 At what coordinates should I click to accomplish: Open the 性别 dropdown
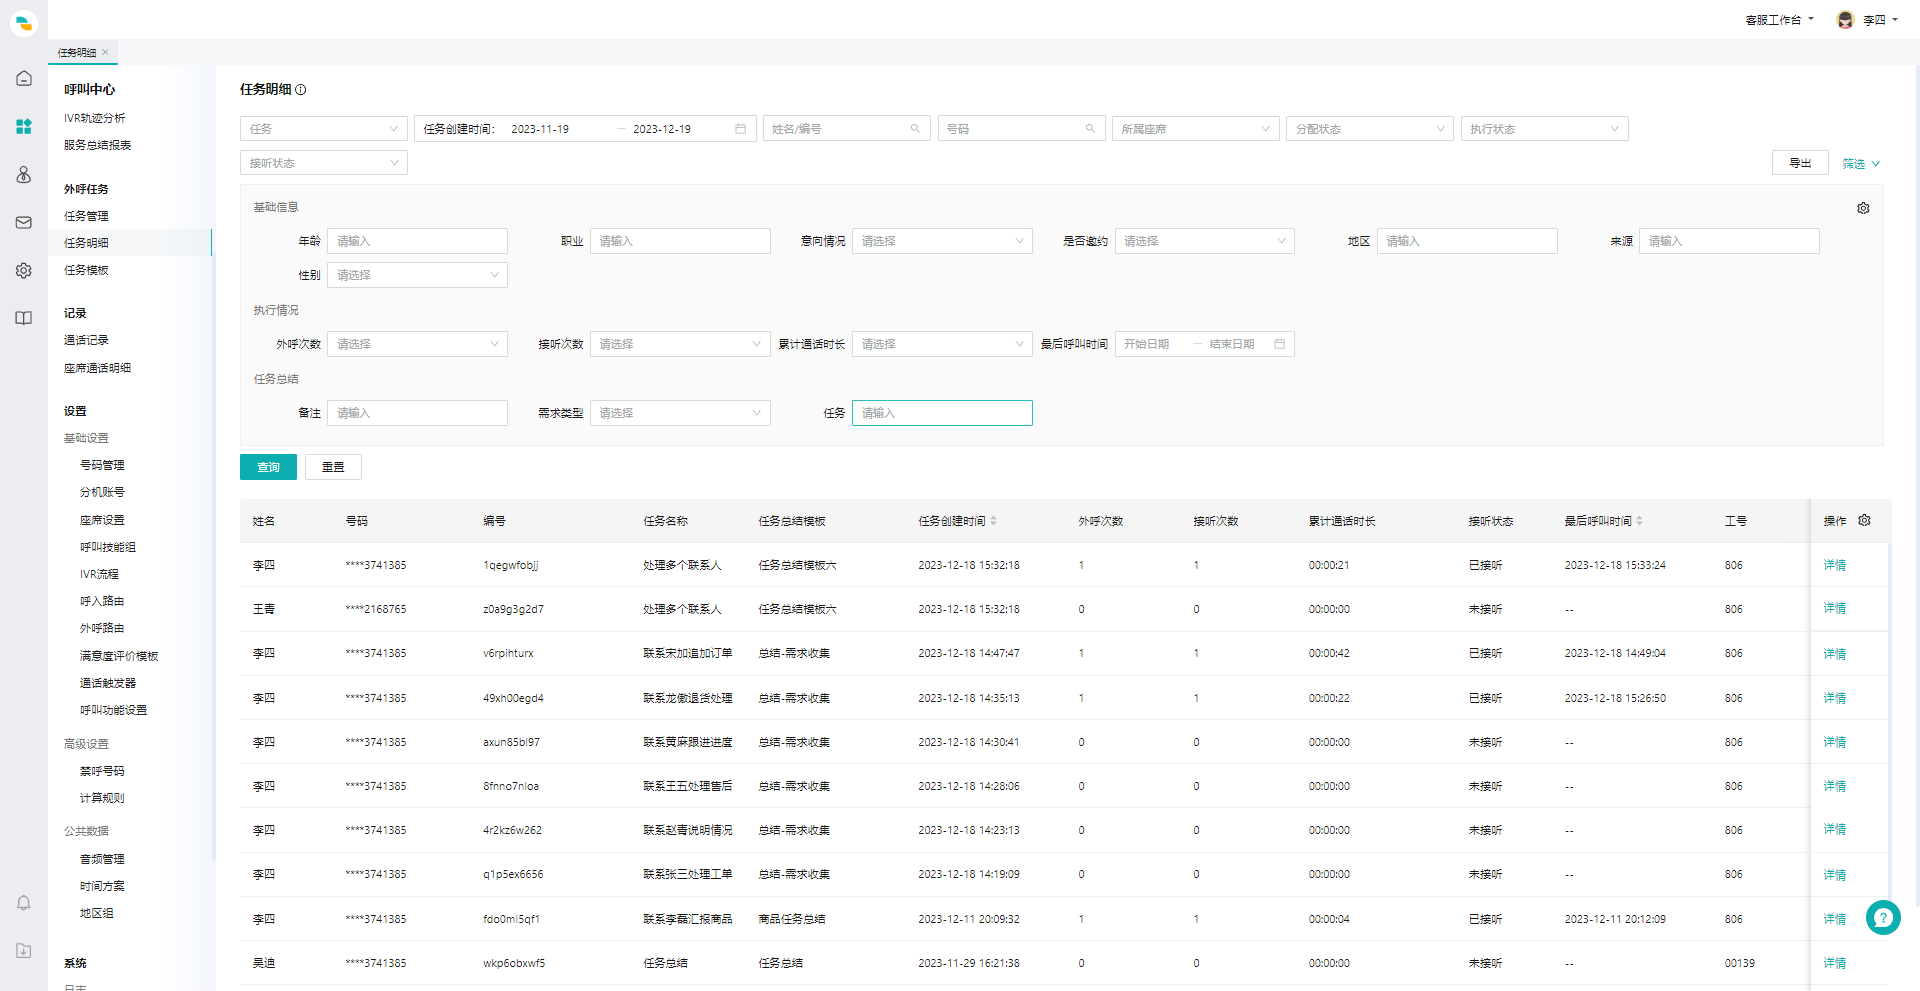click(418, 275)
